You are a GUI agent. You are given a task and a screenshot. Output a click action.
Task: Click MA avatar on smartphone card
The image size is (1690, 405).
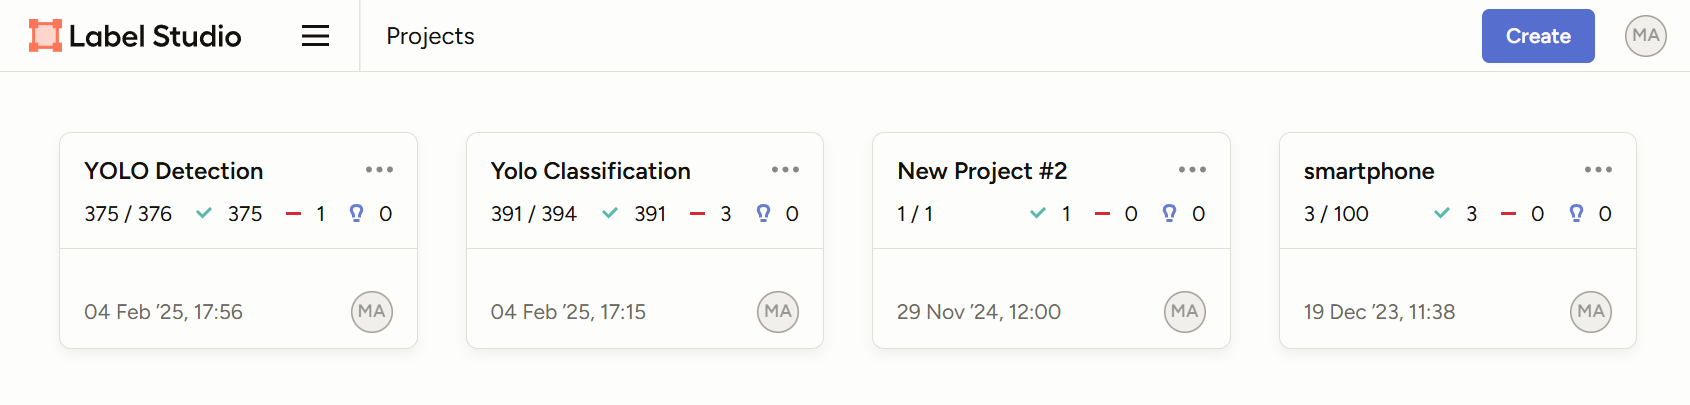coord(1591,312)
